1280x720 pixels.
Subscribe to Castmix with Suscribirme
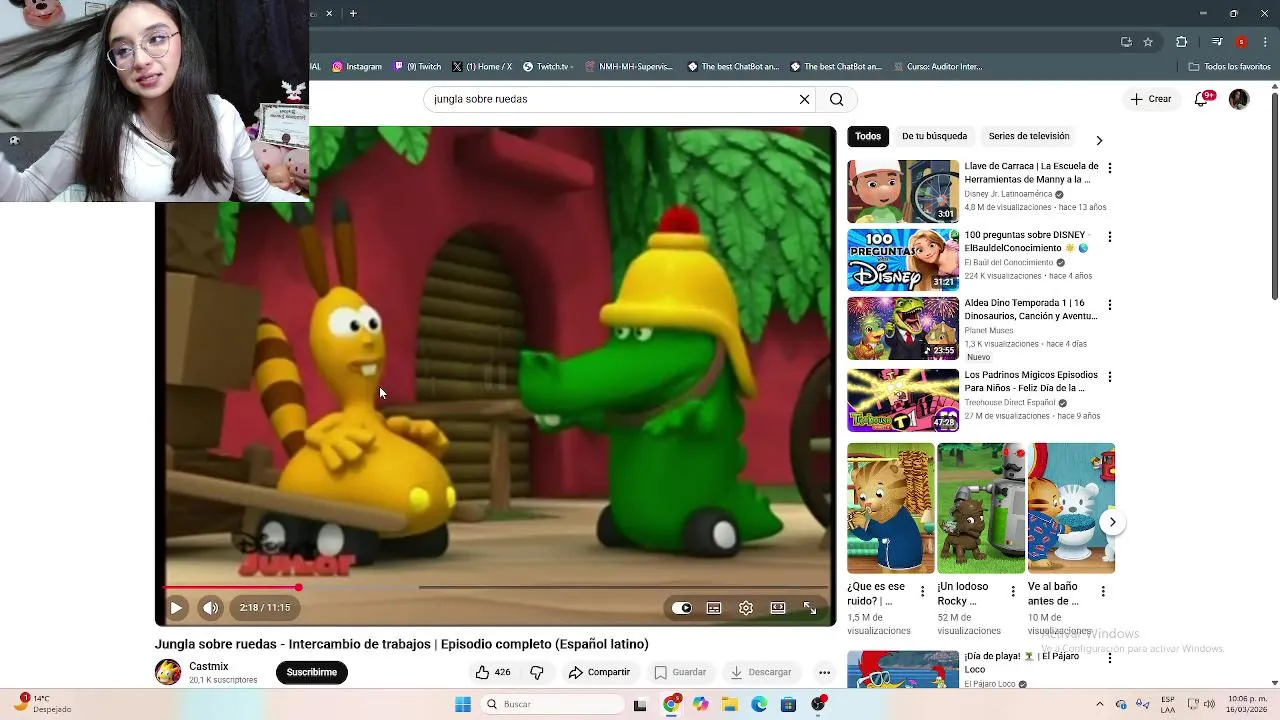312,672
